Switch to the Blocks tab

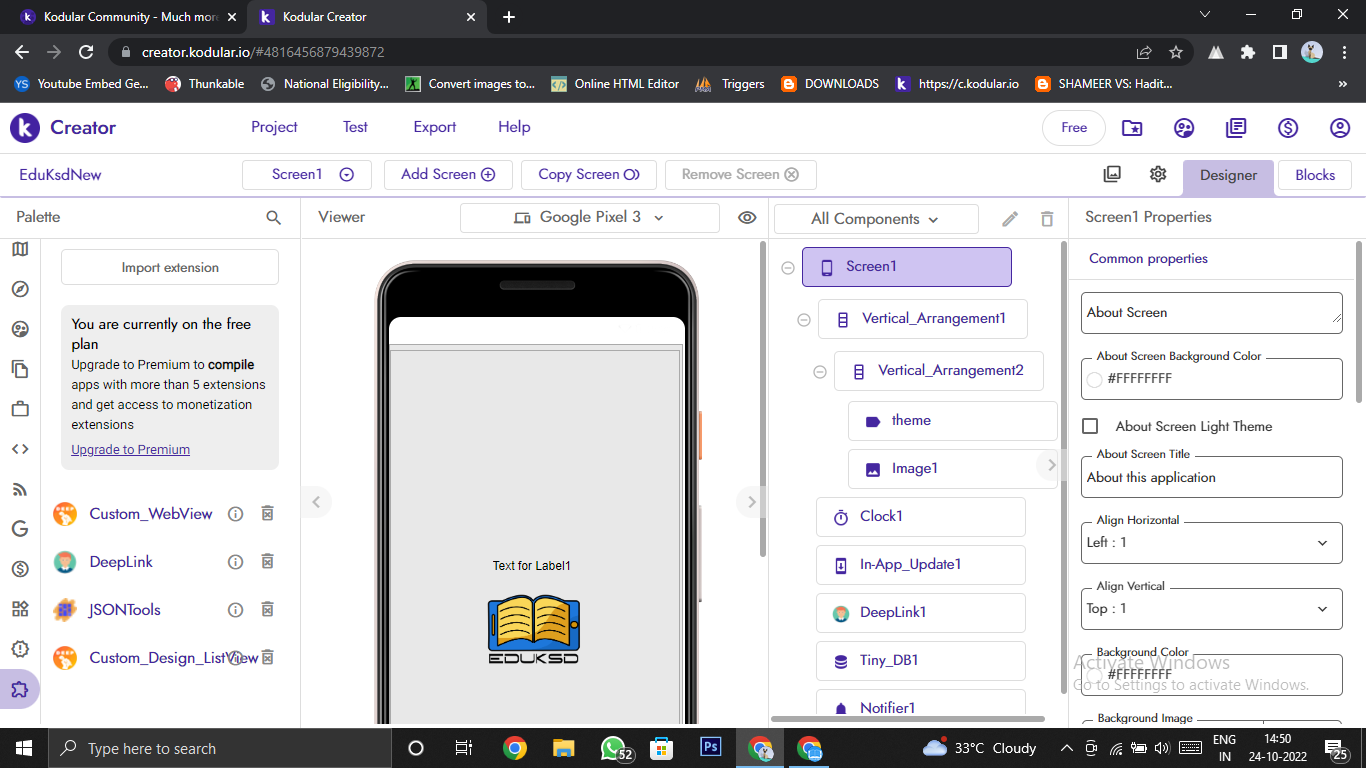(x=1314, y=175)
